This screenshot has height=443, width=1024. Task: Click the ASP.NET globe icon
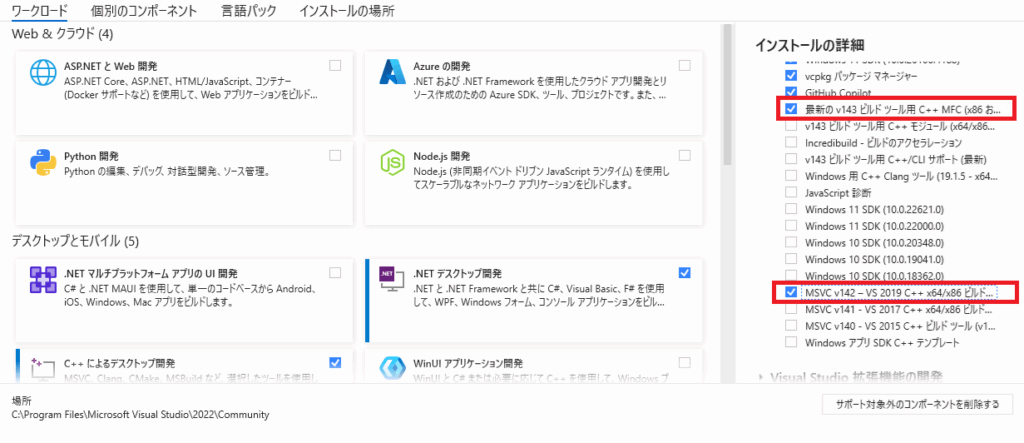tap(42, 76)
